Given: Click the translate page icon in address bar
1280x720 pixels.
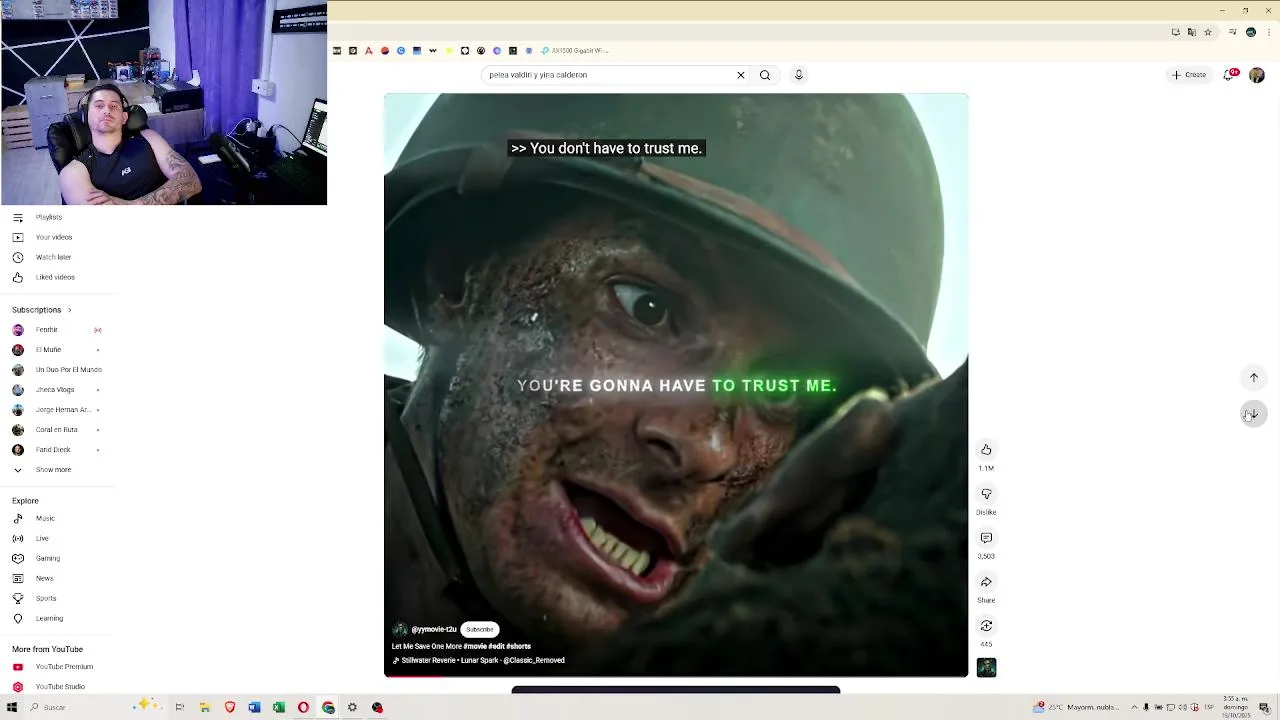Looking at the screenshot, I should click(x=1192, y=32).
